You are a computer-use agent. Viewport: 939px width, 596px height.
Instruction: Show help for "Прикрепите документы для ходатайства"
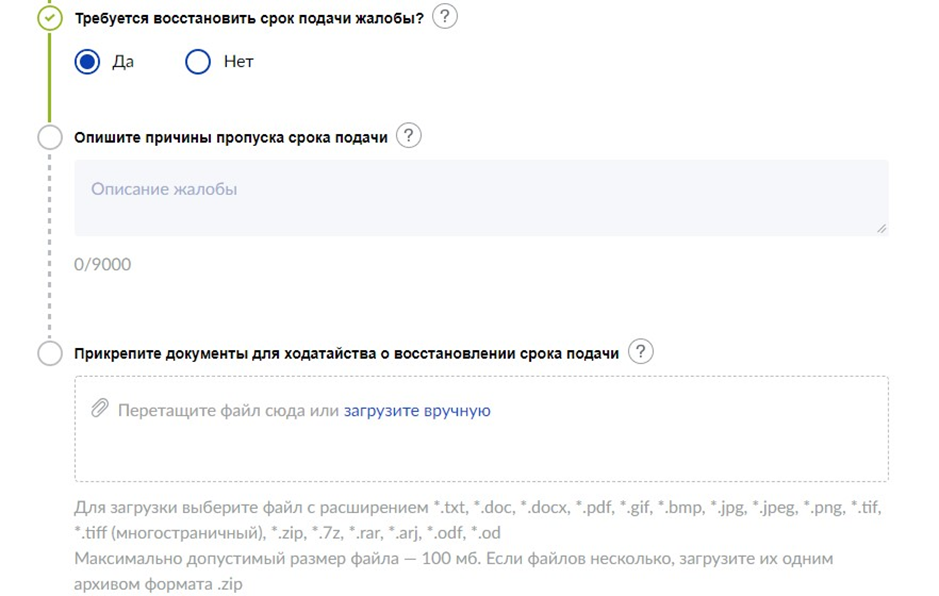pyautogui.click(x=640, y=352)
